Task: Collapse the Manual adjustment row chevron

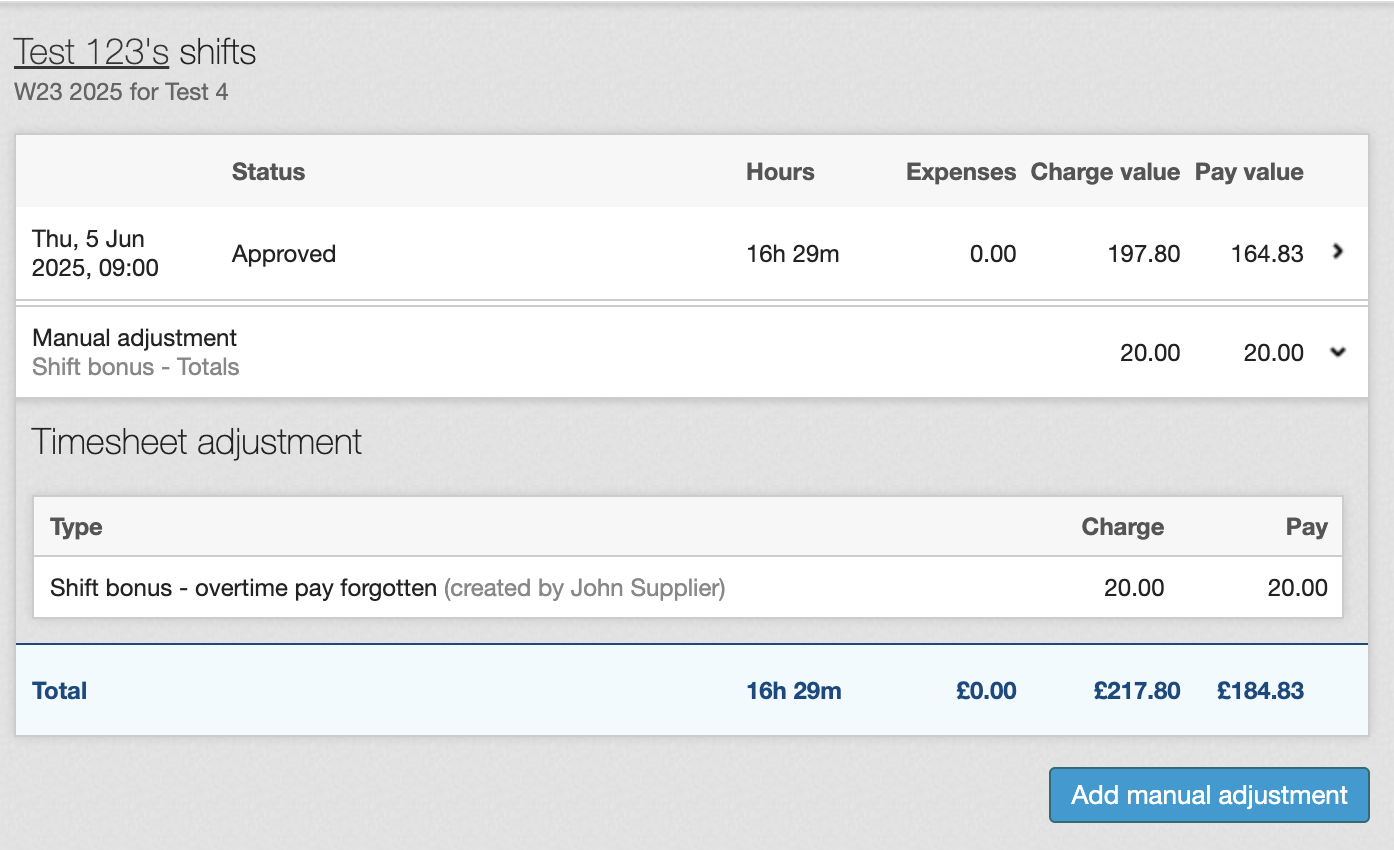Action: (1338, 352)
